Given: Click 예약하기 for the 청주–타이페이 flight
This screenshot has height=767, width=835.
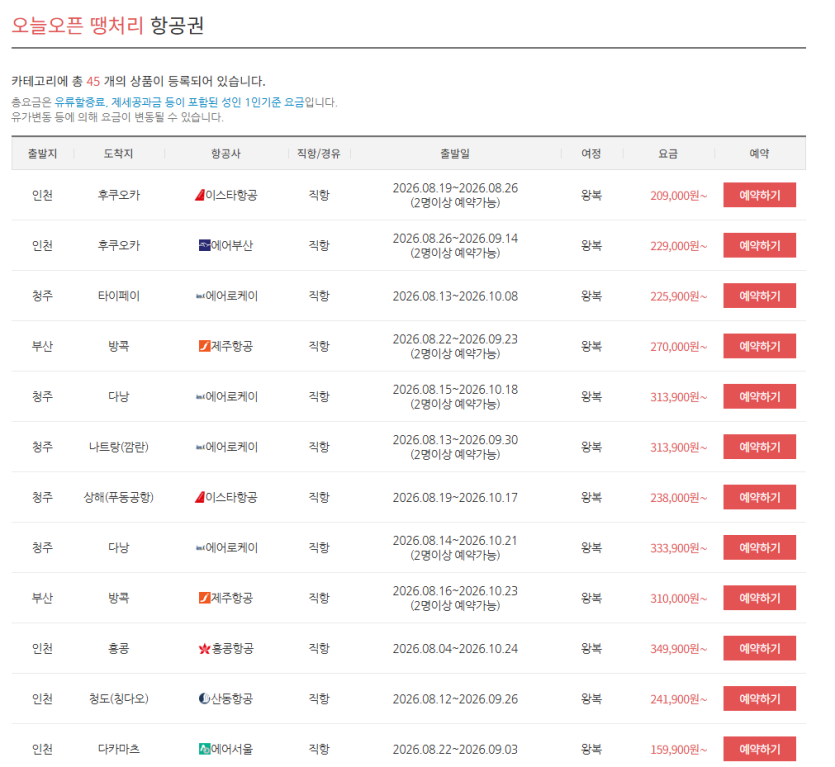Looking at the screenshot, I should coord(759,296).
